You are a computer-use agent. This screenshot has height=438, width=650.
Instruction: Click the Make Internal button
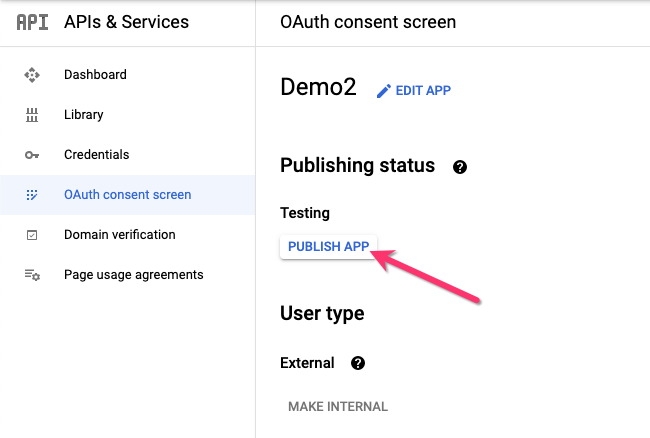[x=338, y=407]
